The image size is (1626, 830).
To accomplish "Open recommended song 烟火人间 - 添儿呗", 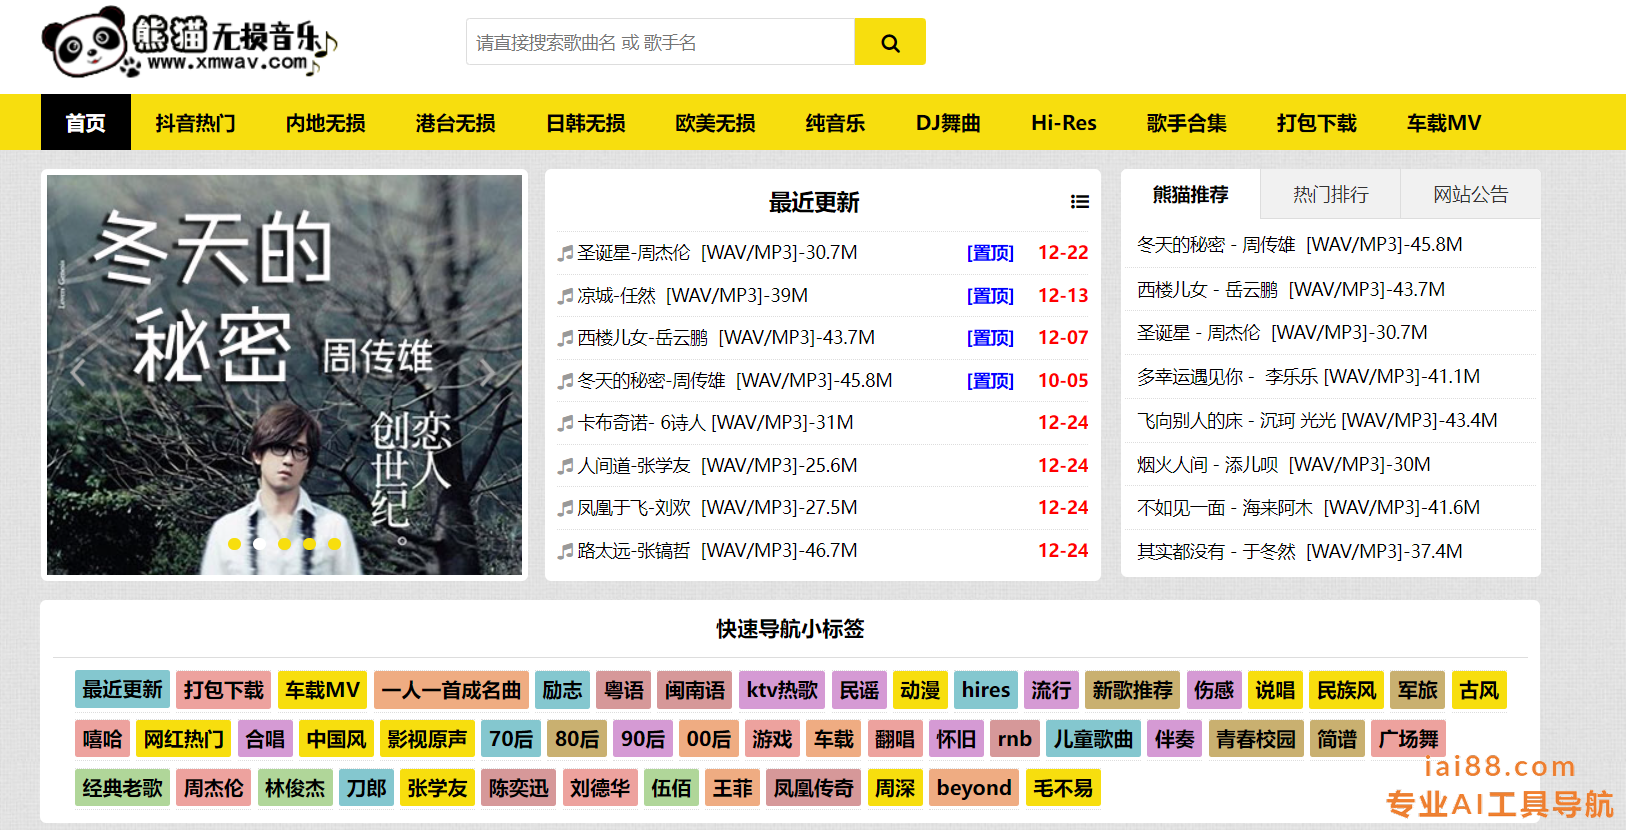I will coord(1284,465).
